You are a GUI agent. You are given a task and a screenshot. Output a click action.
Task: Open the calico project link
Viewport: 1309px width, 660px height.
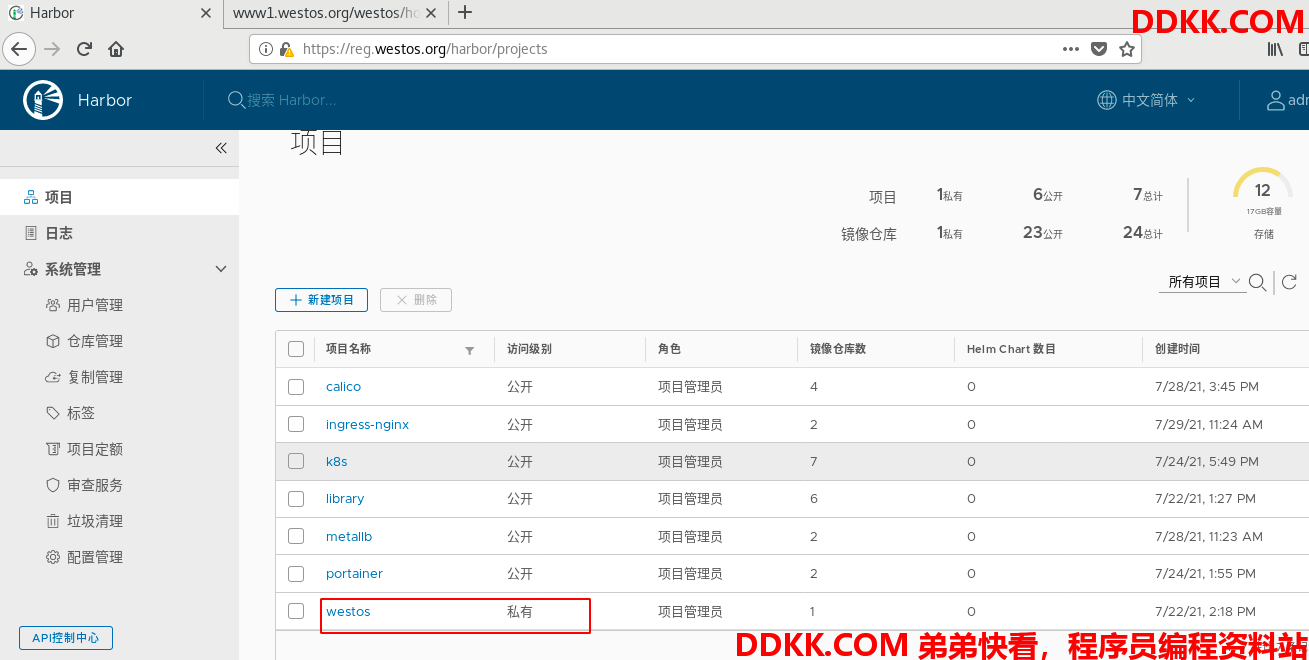click(343, 387)
